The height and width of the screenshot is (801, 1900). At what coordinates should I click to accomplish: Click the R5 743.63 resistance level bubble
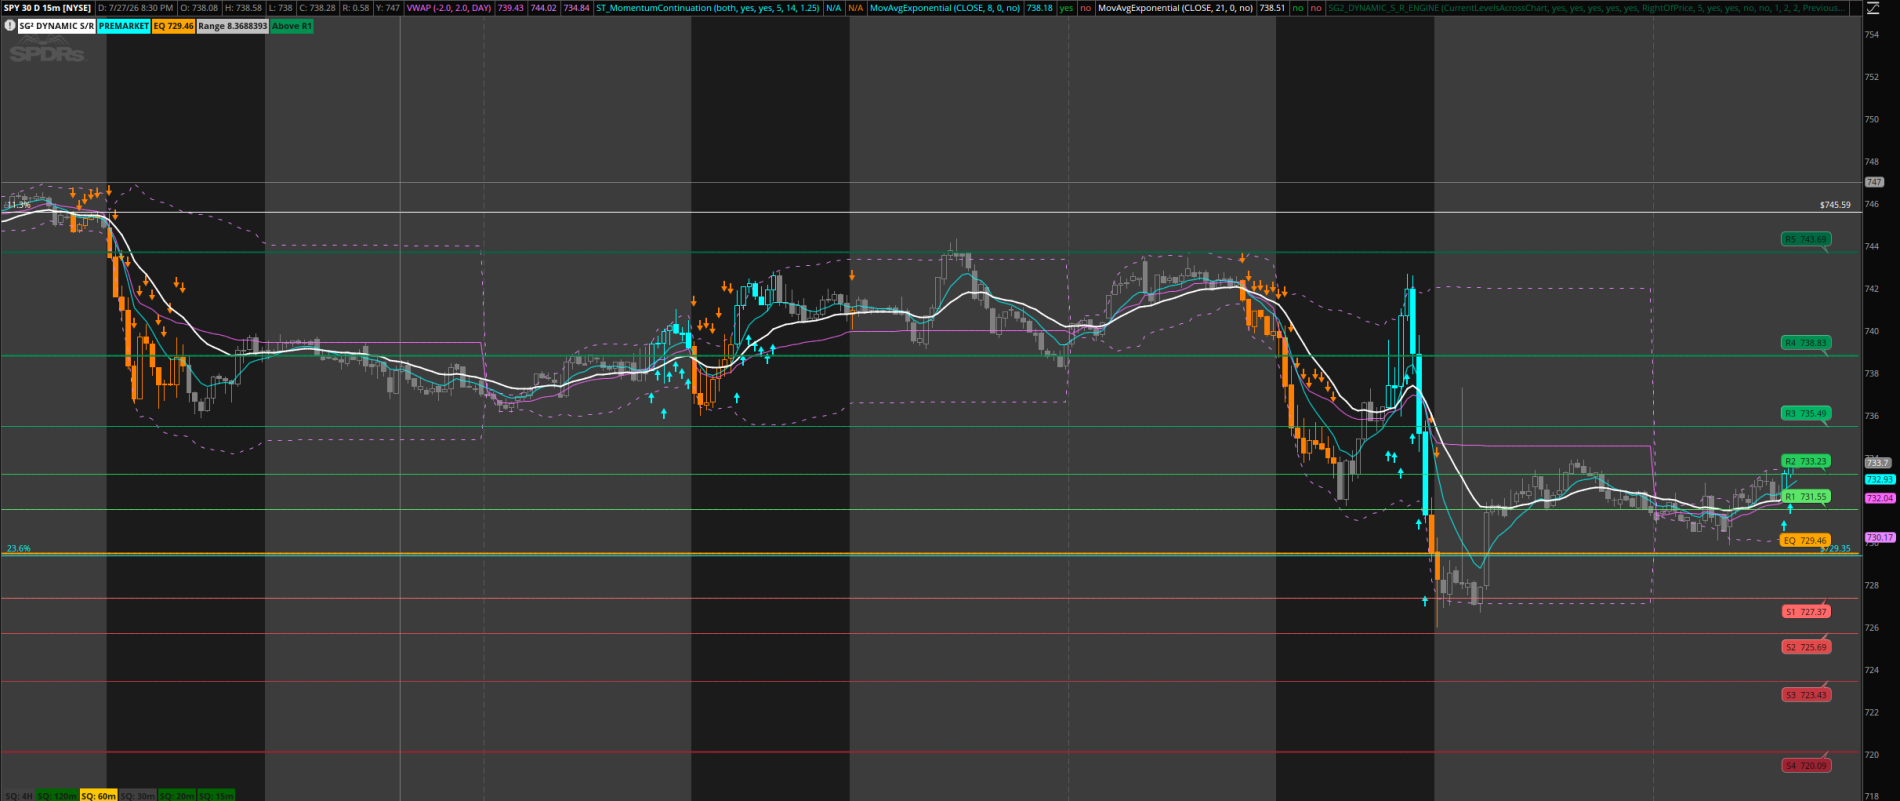[1806, 240]
